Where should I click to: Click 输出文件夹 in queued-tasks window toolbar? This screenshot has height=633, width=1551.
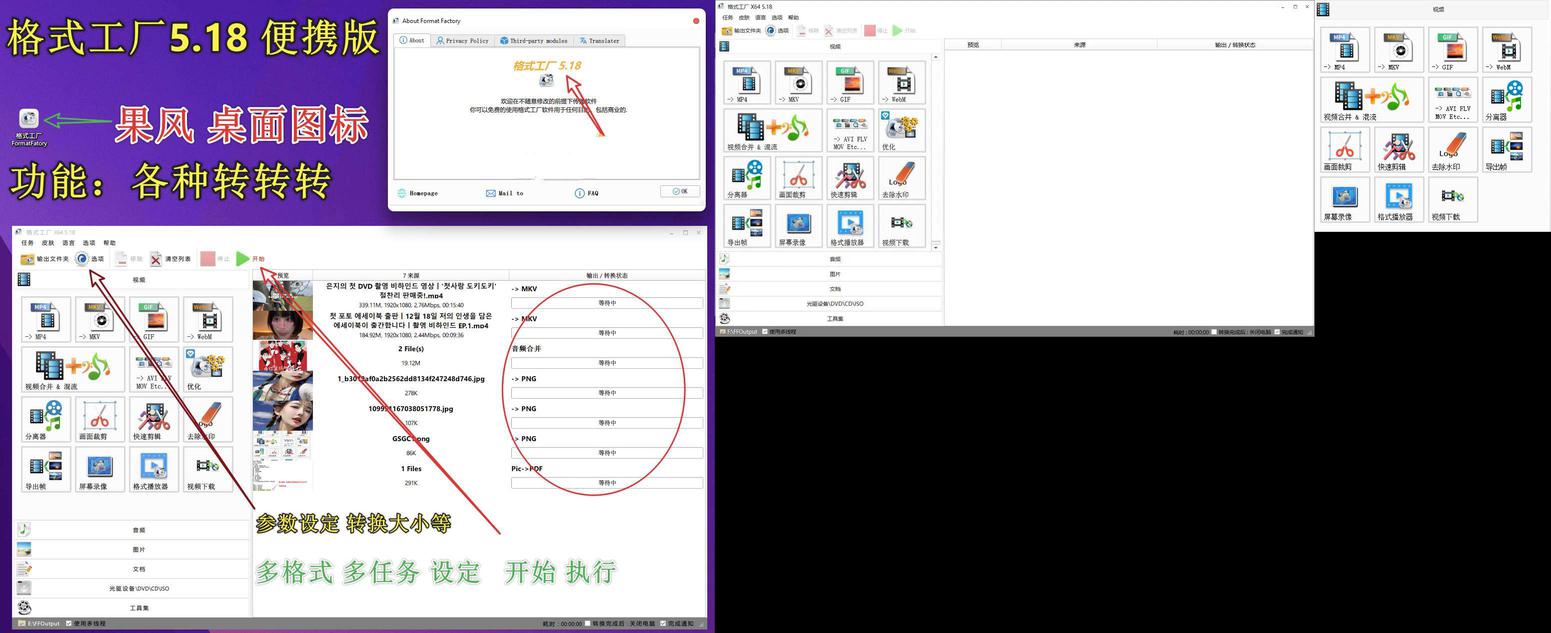(x=45, y=259)
